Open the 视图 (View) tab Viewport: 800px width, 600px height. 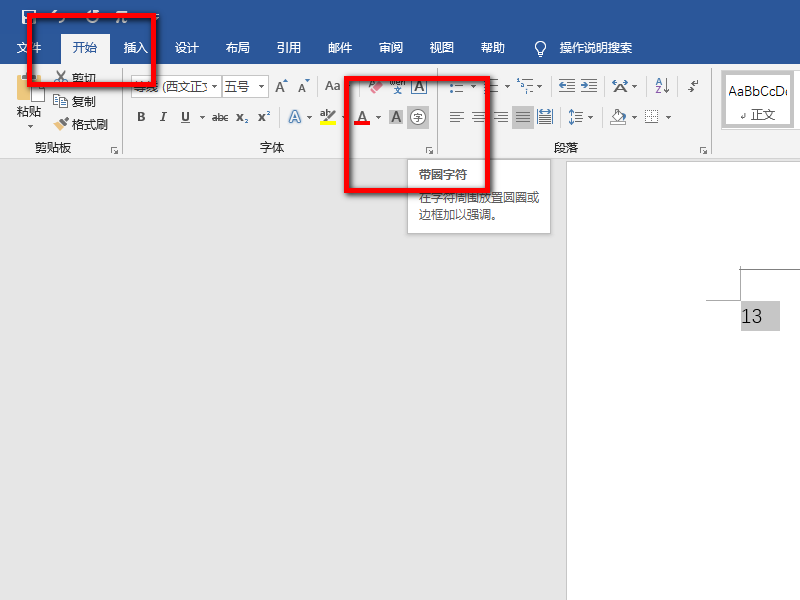(x=441, y=48)
